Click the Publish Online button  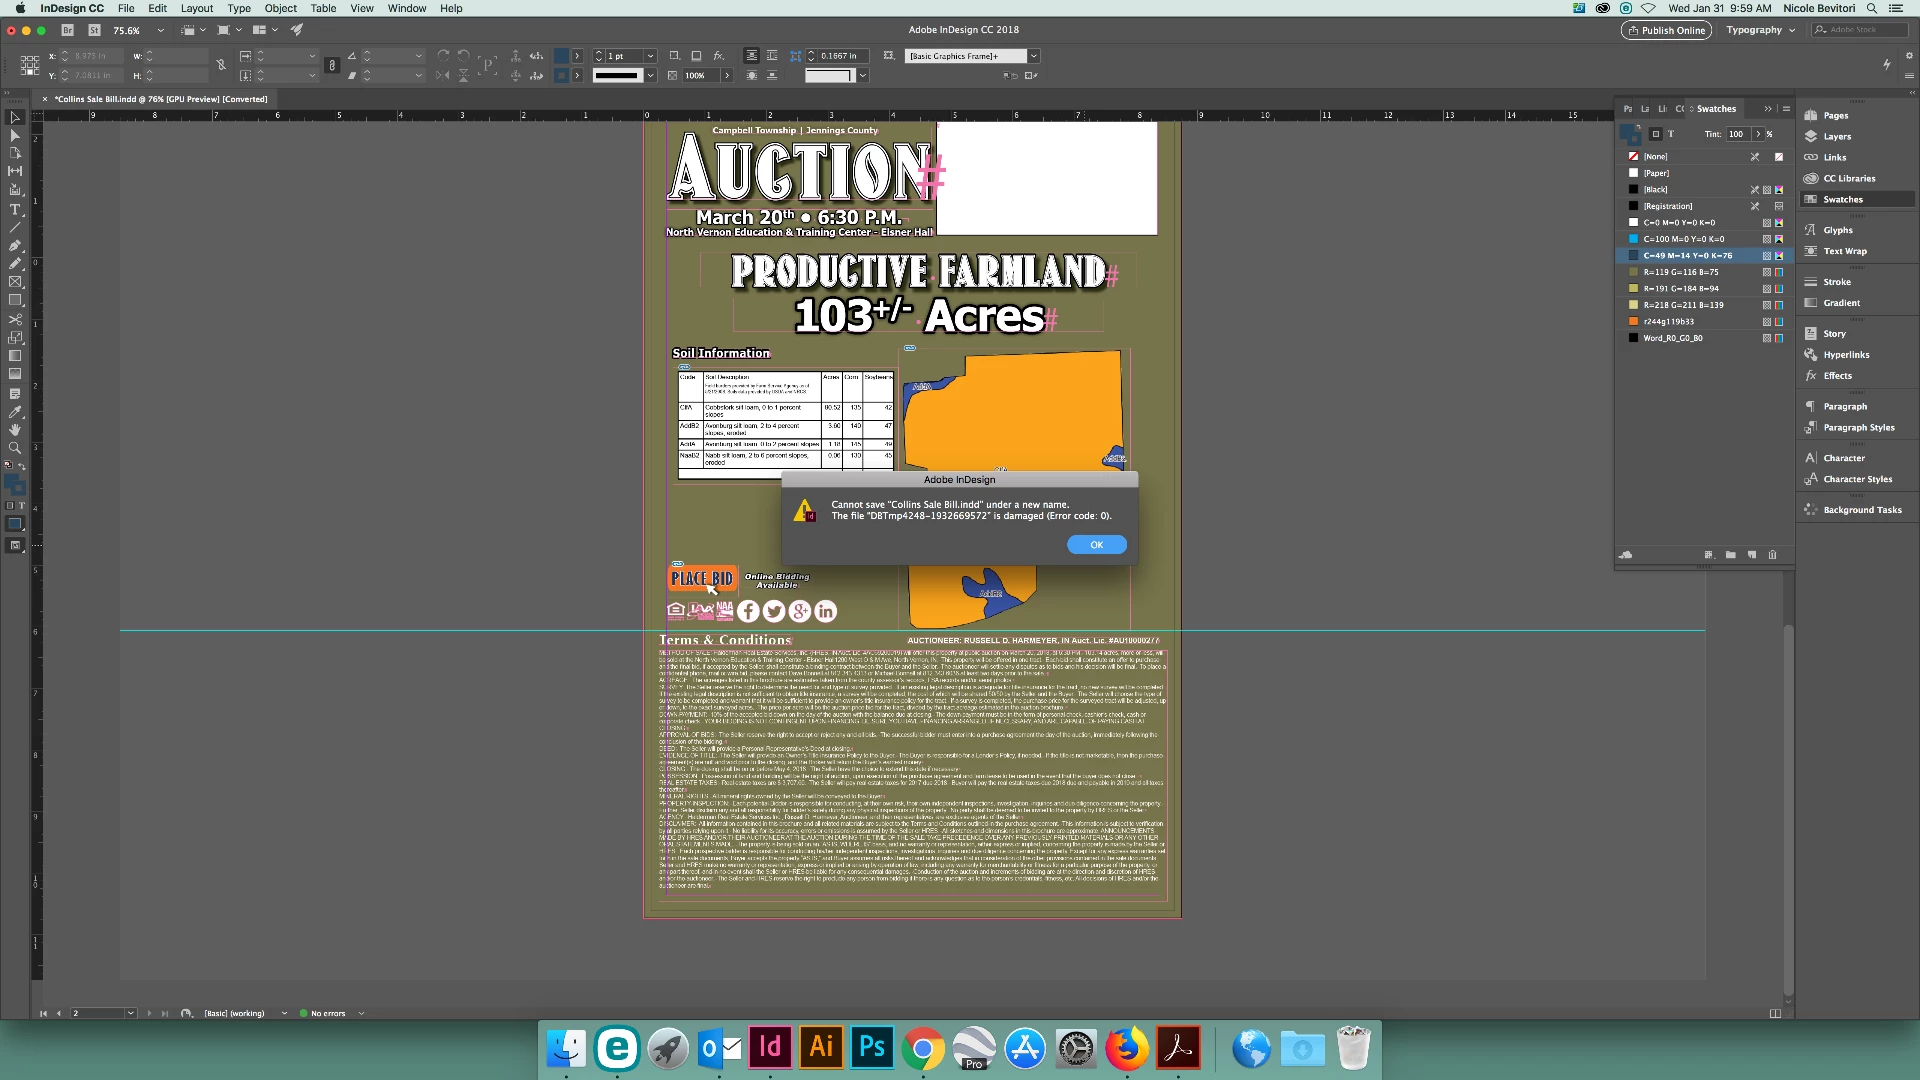(1666, 30)
